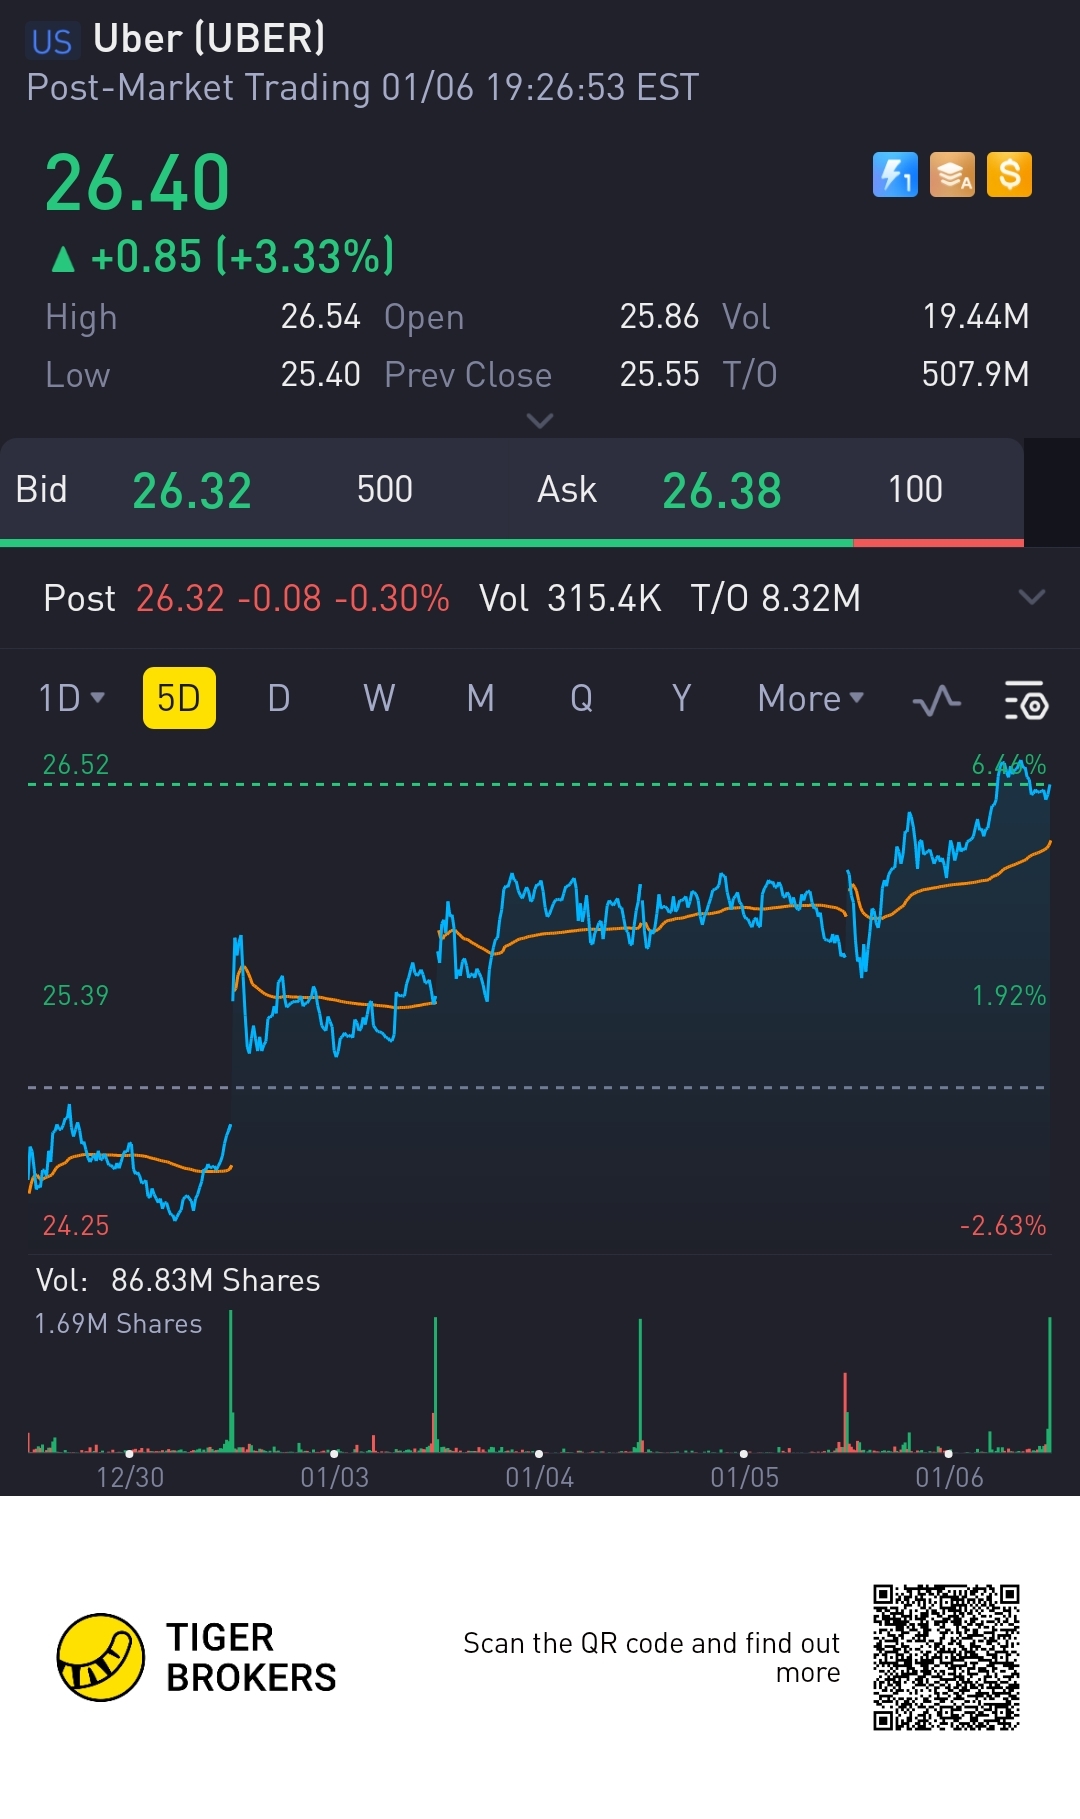
Task: Switch to the Q quarterly chart tab
Action: [581, 698]
